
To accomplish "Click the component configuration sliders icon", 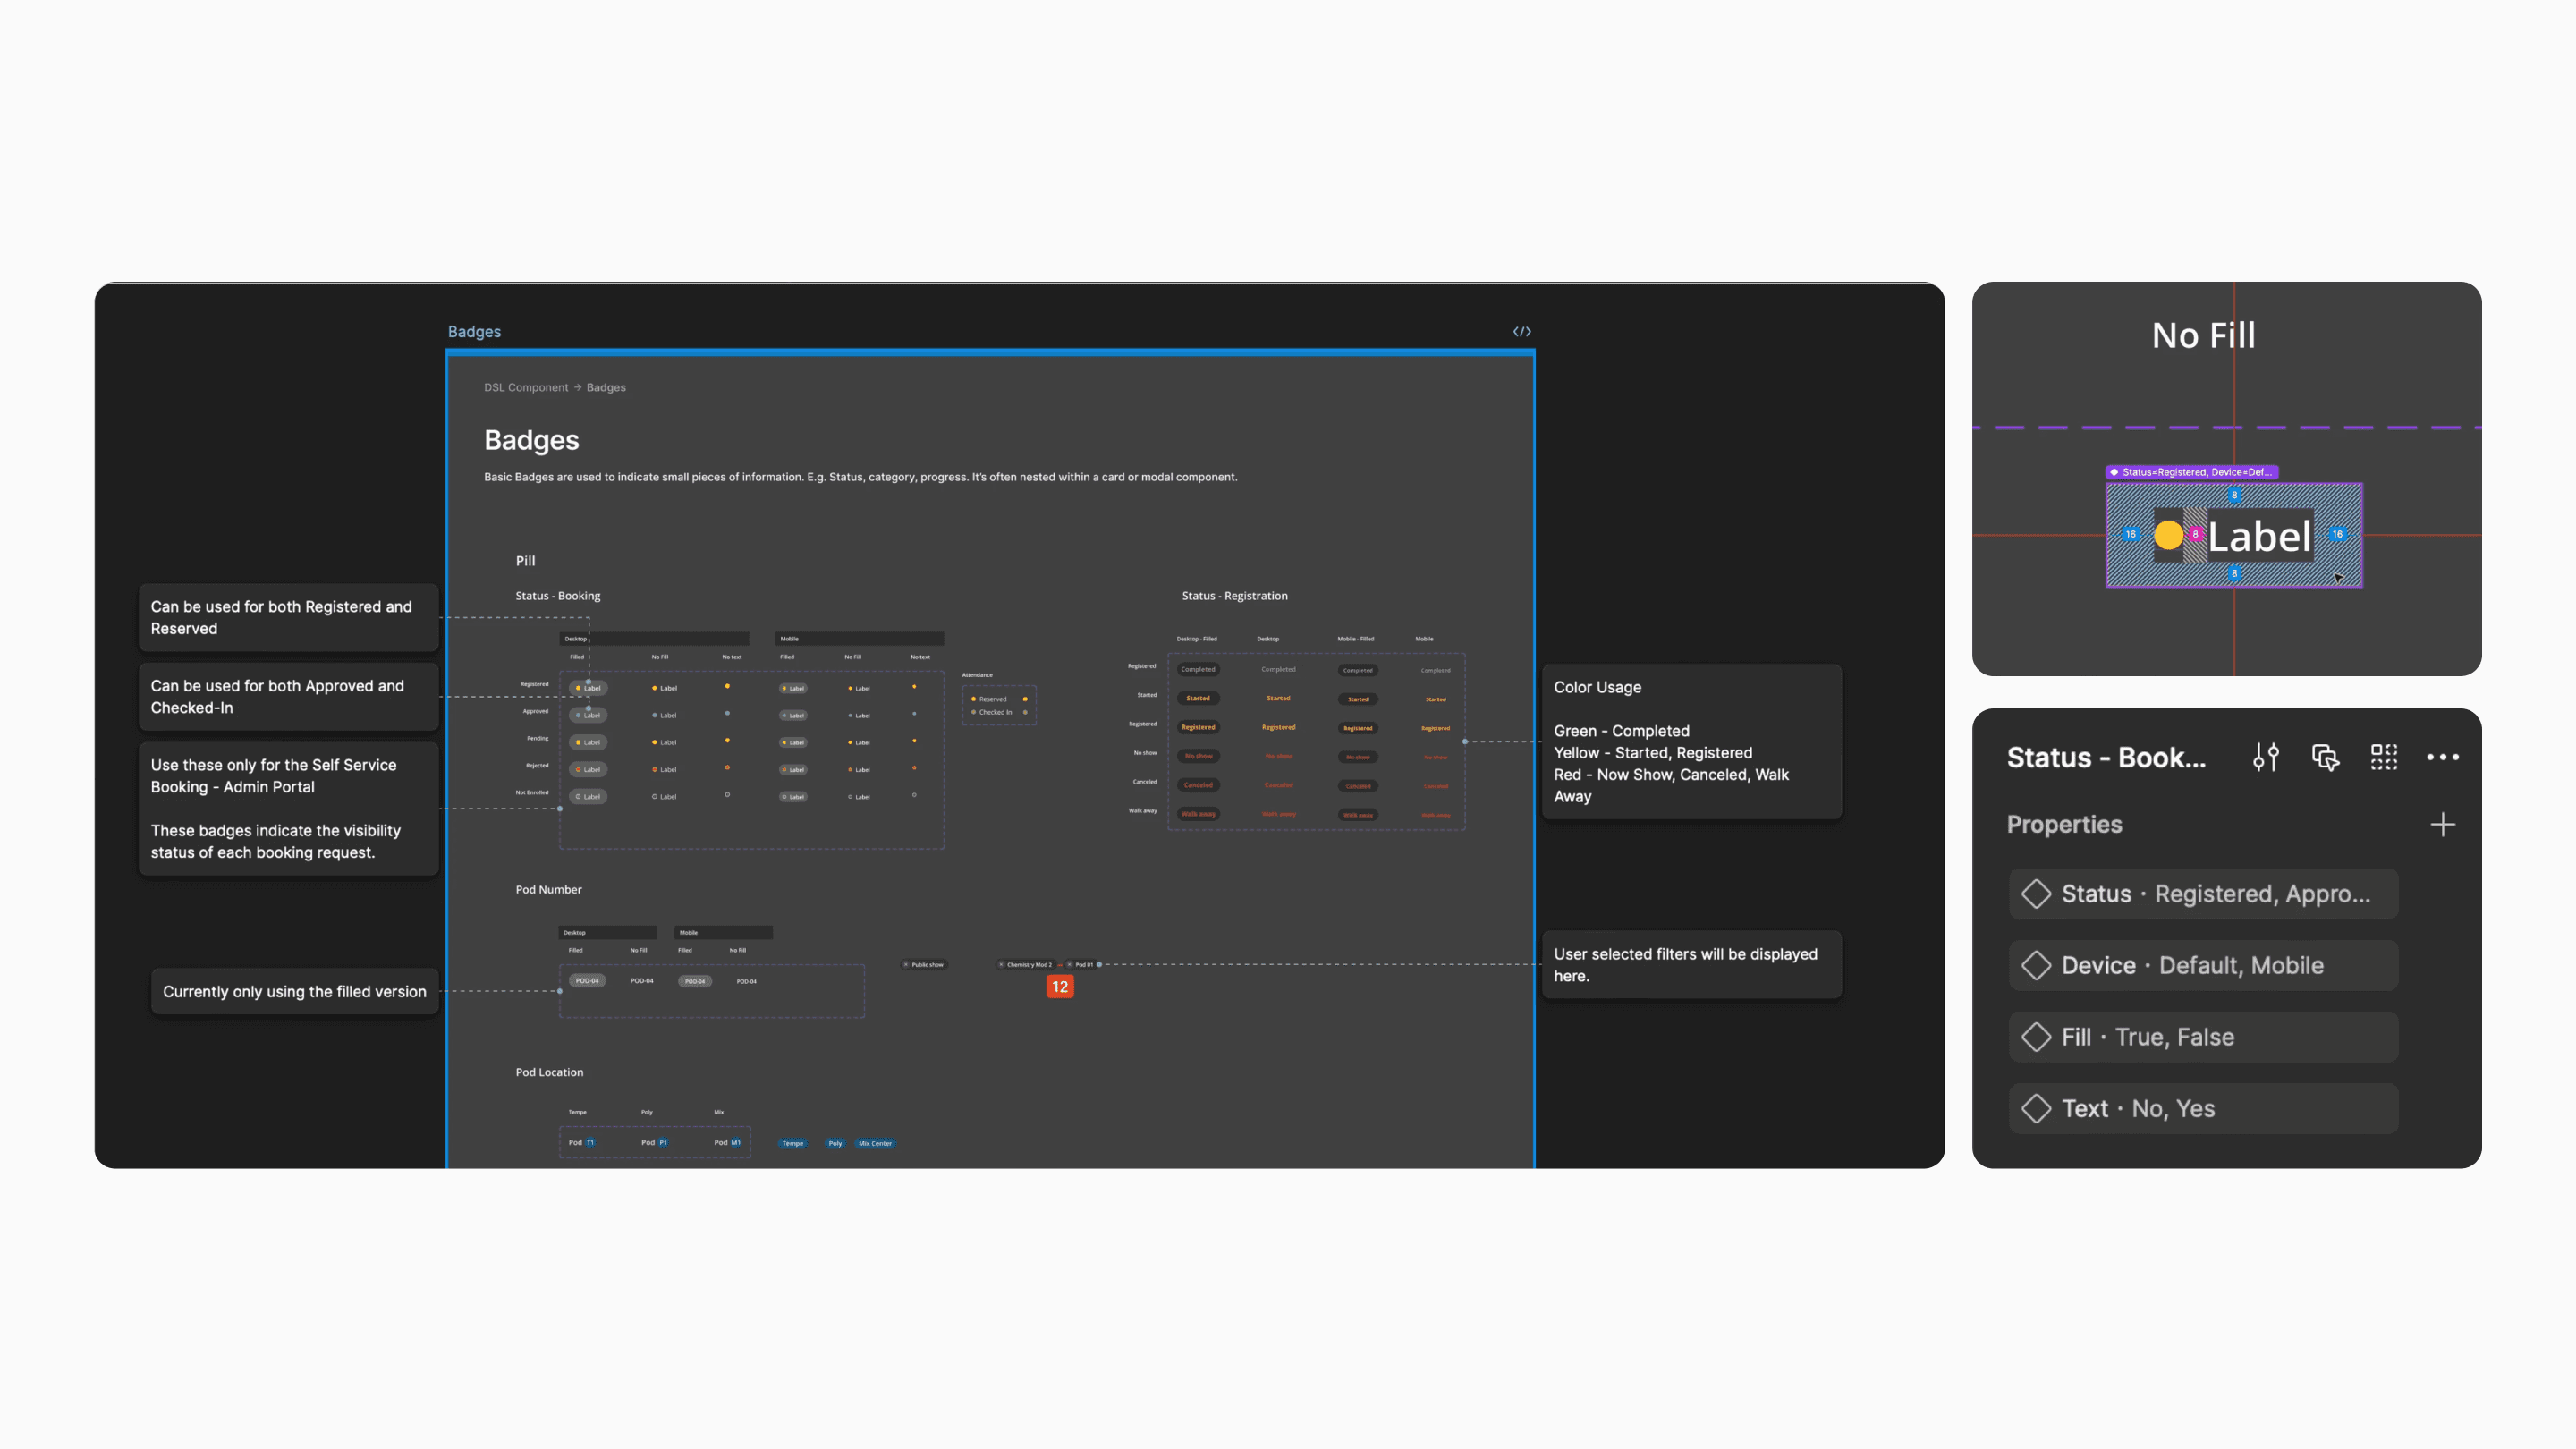I will tap(2265, 757).
